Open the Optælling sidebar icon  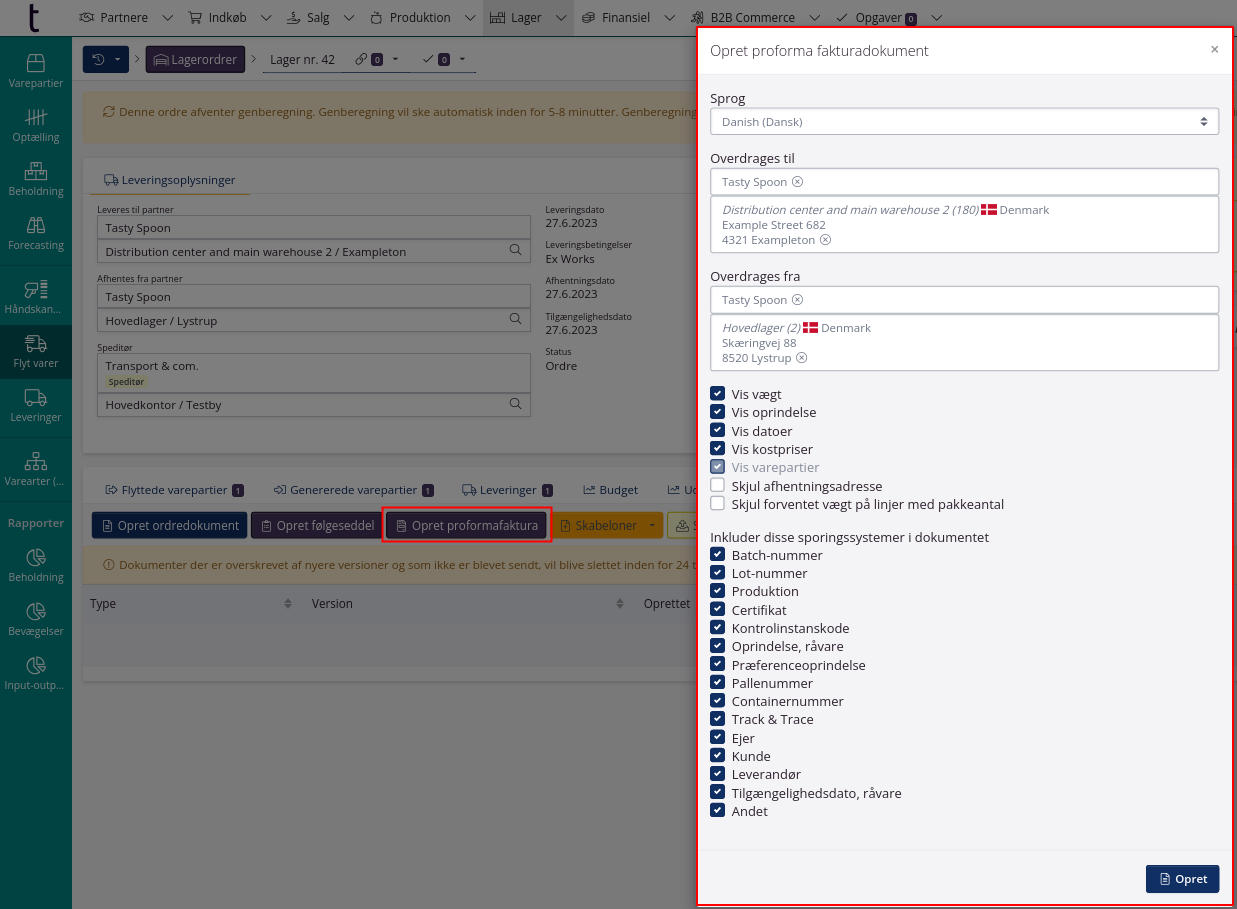(36, 124)
